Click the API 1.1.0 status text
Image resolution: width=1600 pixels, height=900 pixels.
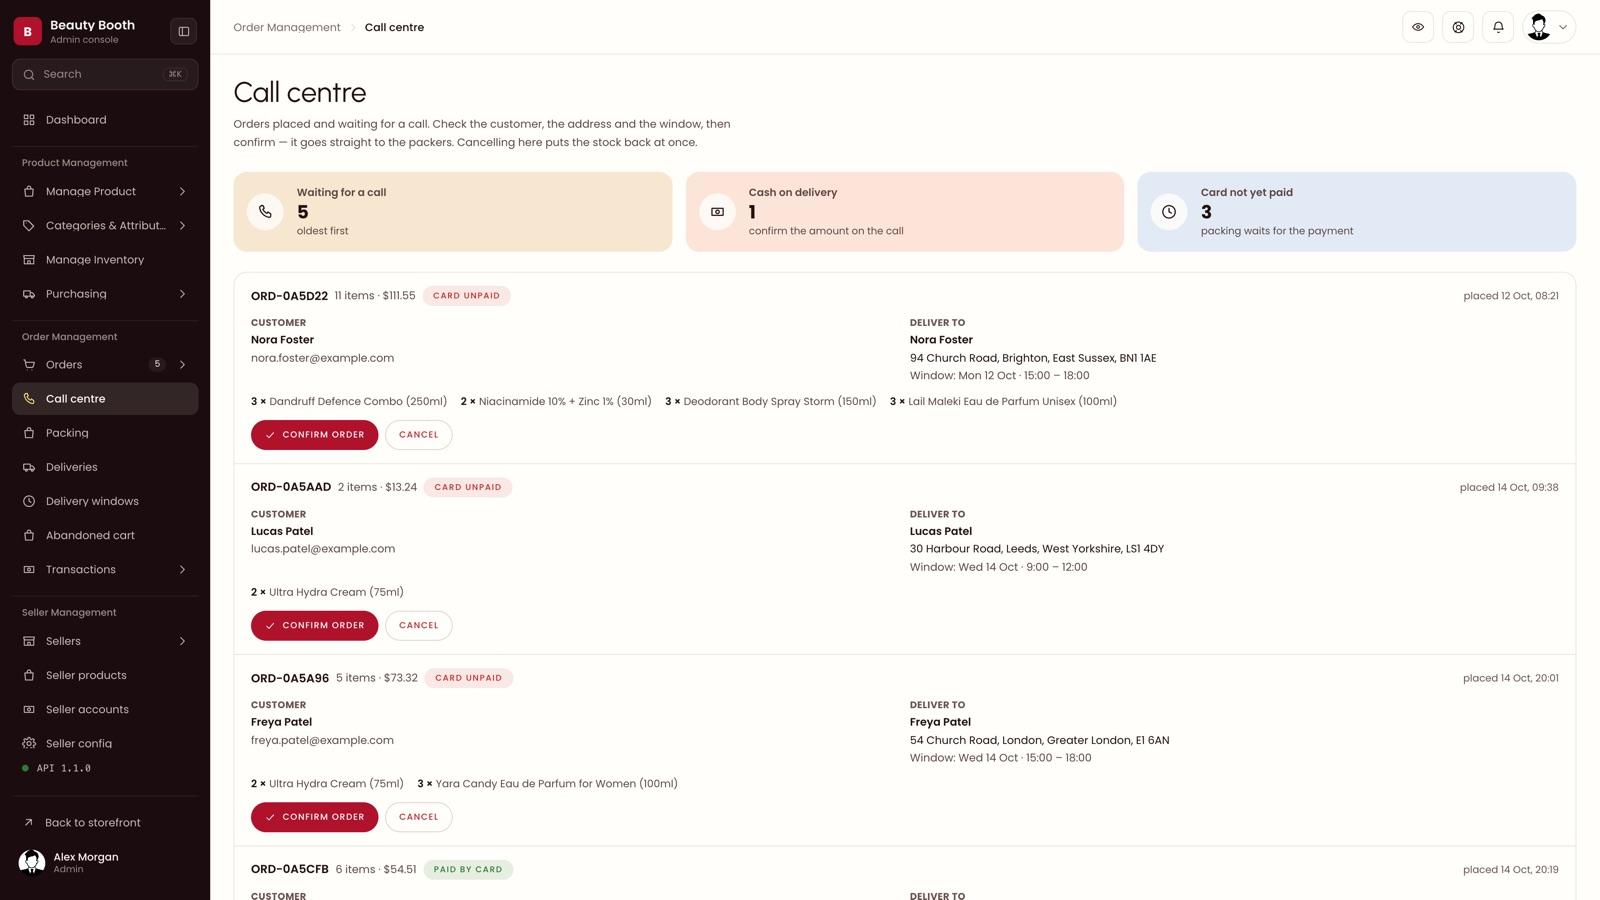63,768
